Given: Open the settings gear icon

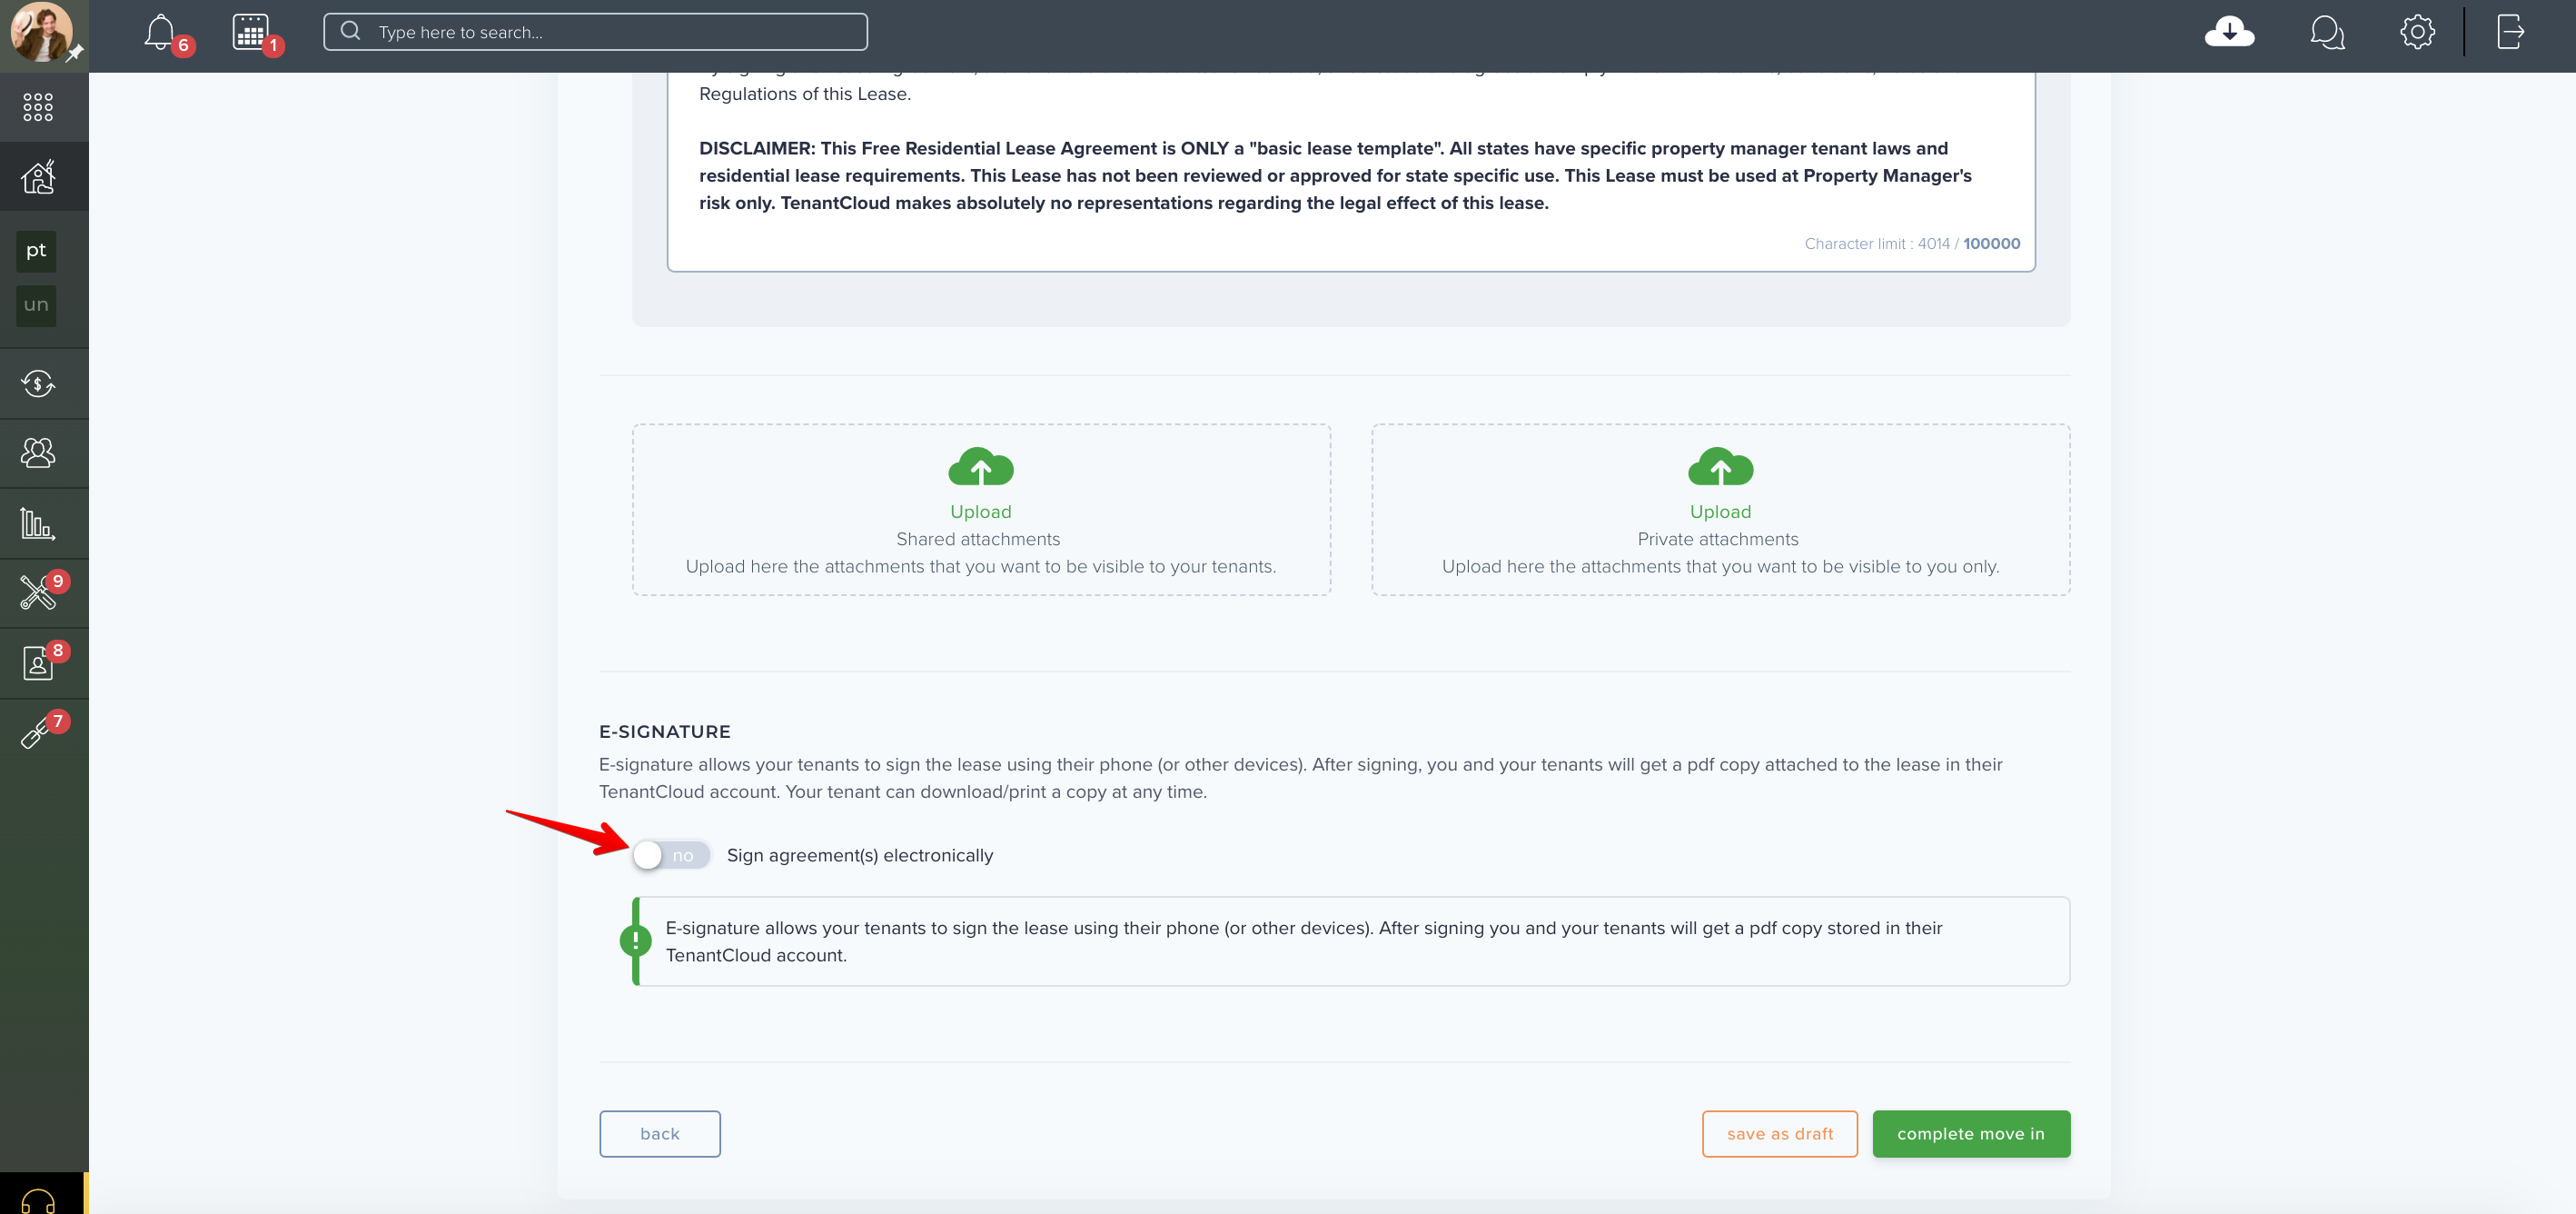Looking at the screenshot, I should click(x=2416, y=32).
